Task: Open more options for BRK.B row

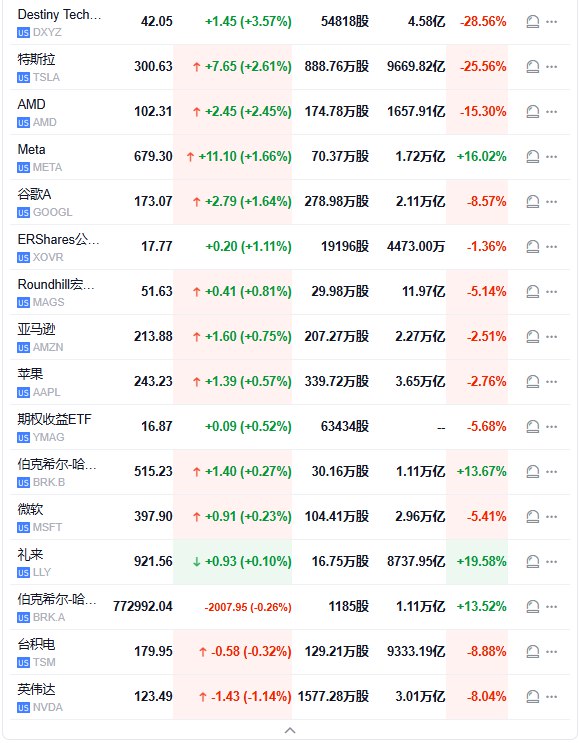Action: [552, 472]
